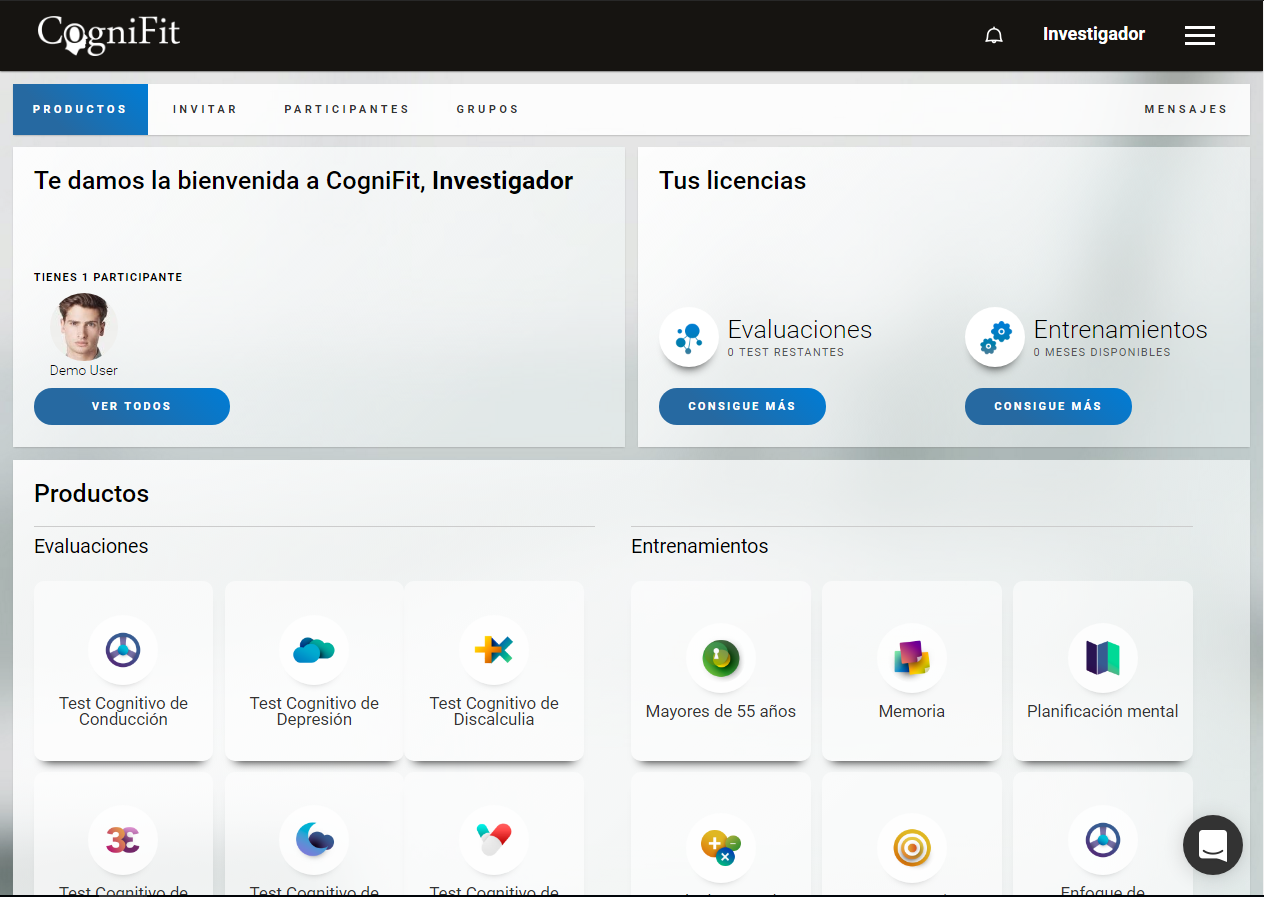
Task: Click the 0 Meses Disponibles text
Action: pyautogui.click(x=1102, y=352)
